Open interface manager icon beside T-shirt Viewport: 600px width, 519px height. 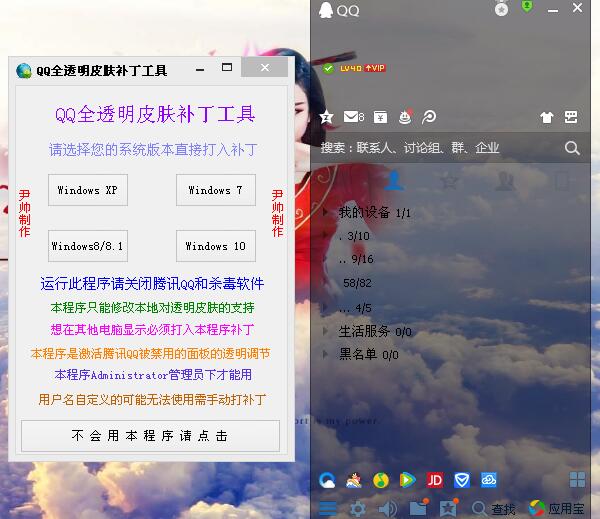point(571,117)
